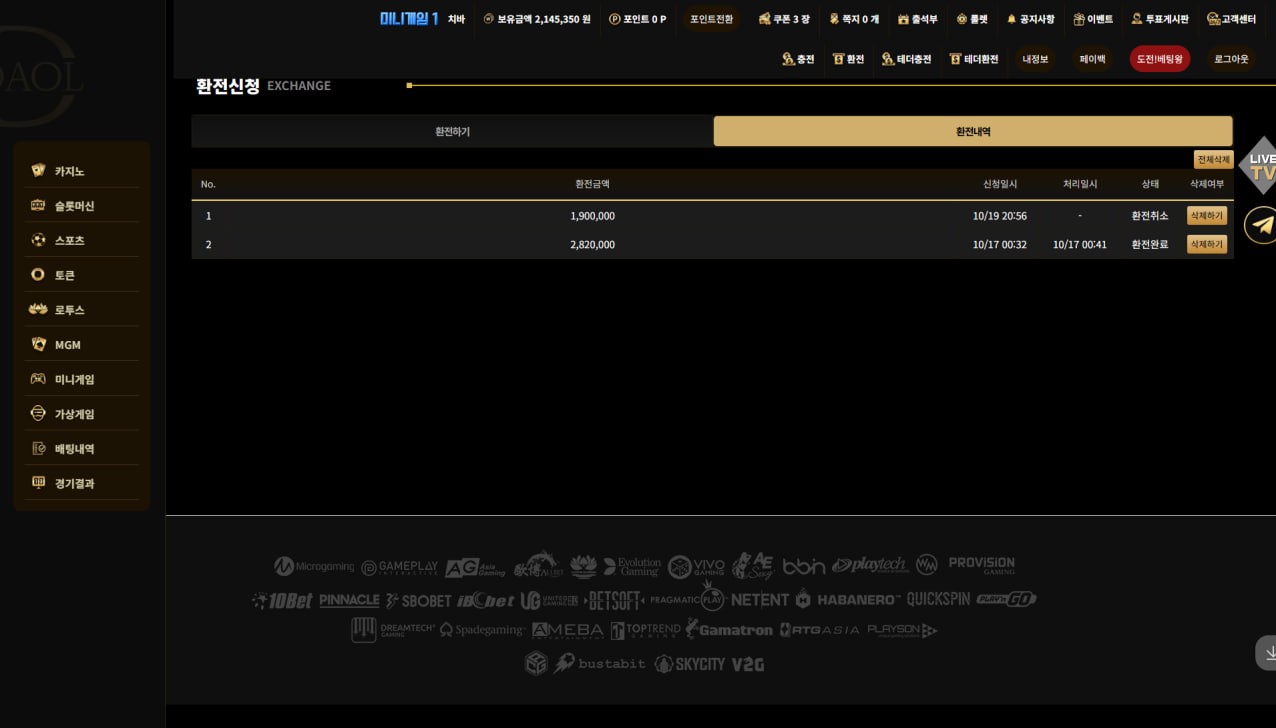
Task: Click 로그아웃 to log out
Action: (1231, 59)
